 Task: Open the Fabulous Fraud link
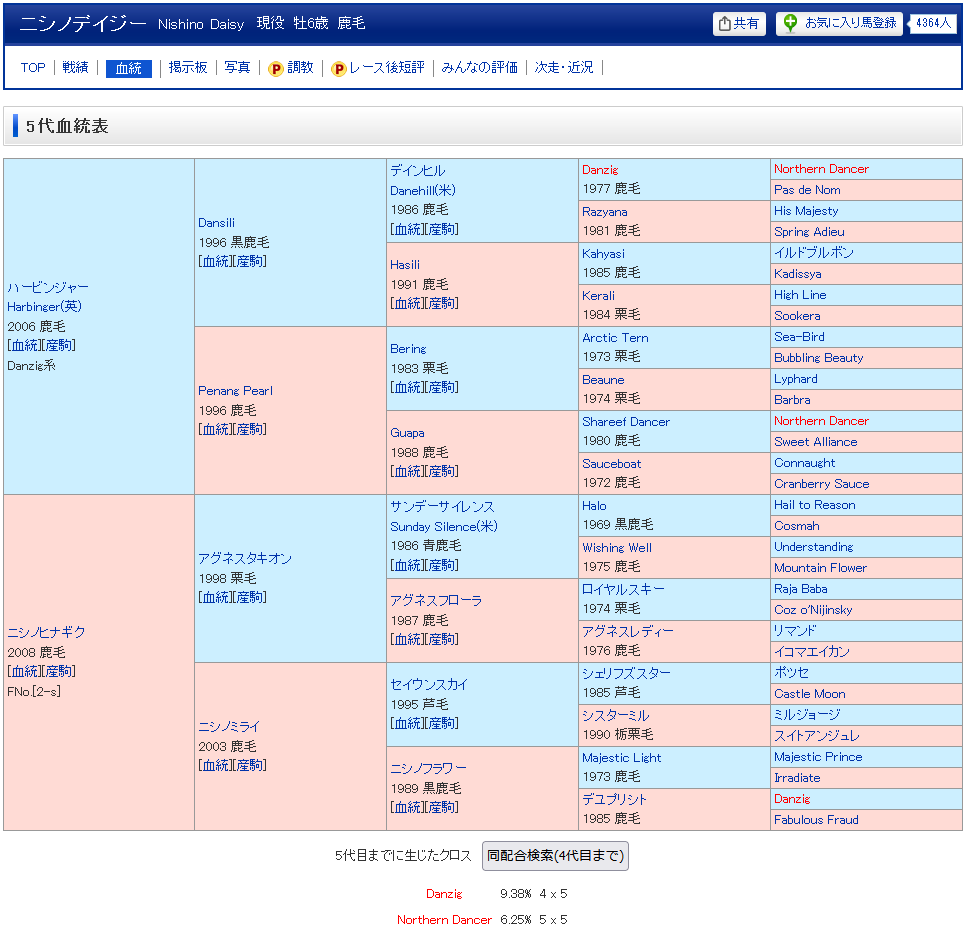816,820
